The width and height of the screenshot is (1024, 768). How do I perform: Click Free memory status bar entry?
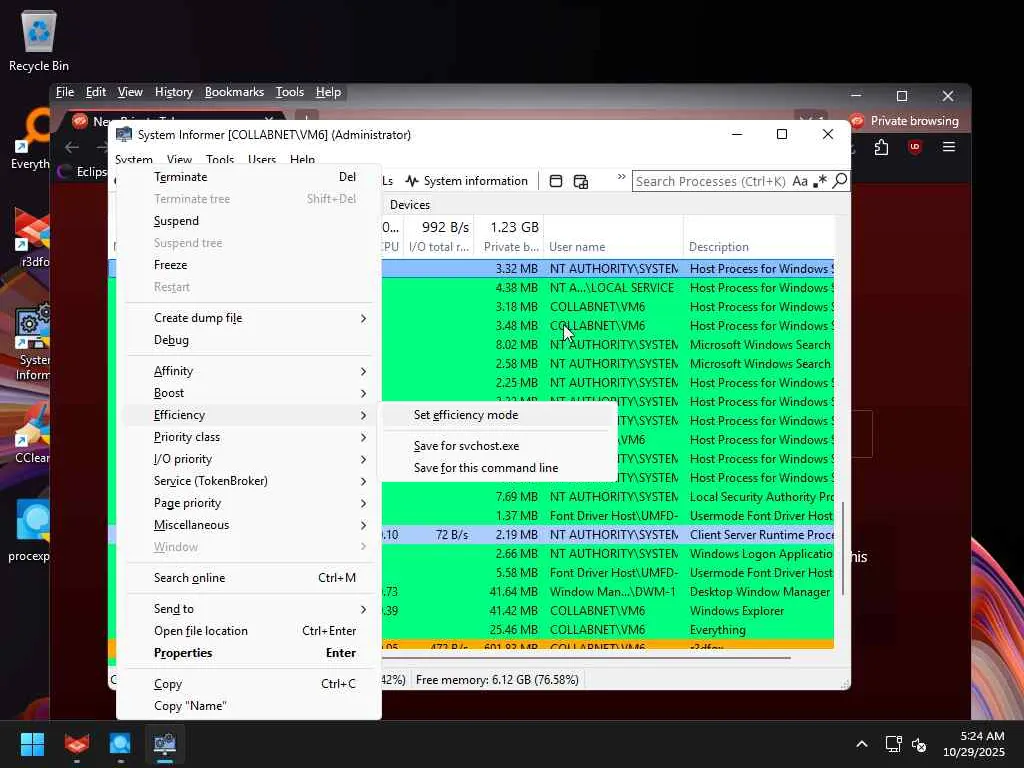pos(497,680)
